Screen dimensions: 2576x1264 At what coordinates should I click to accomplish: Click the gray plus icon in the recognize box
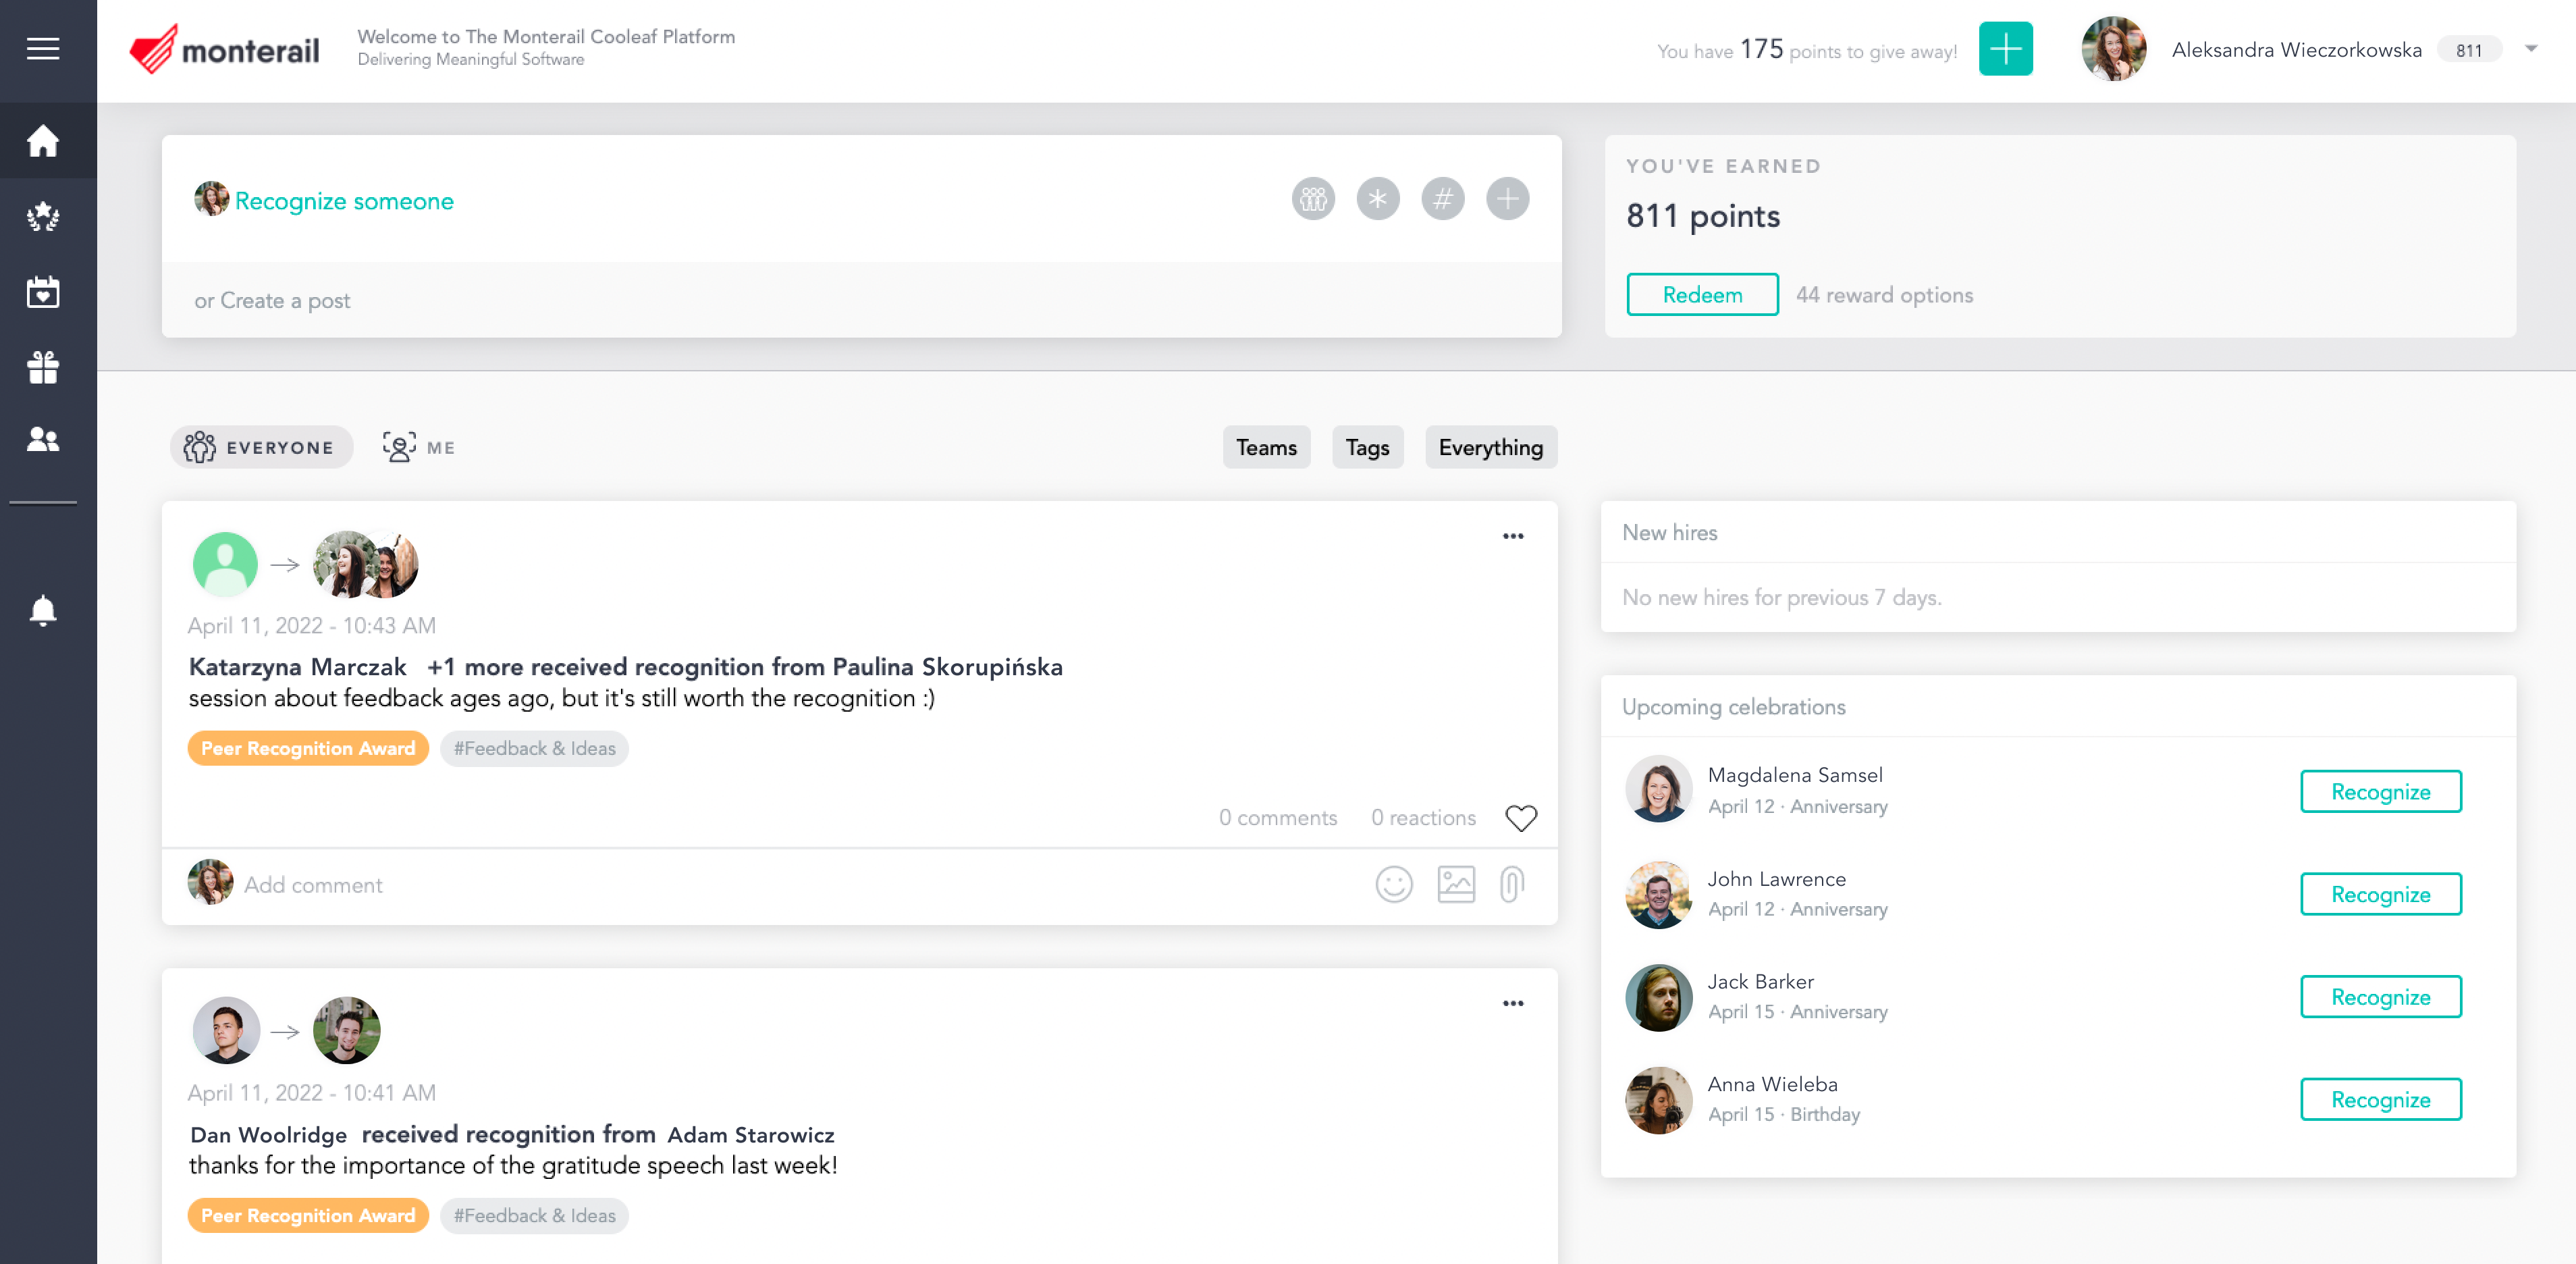coord(1508,199)
